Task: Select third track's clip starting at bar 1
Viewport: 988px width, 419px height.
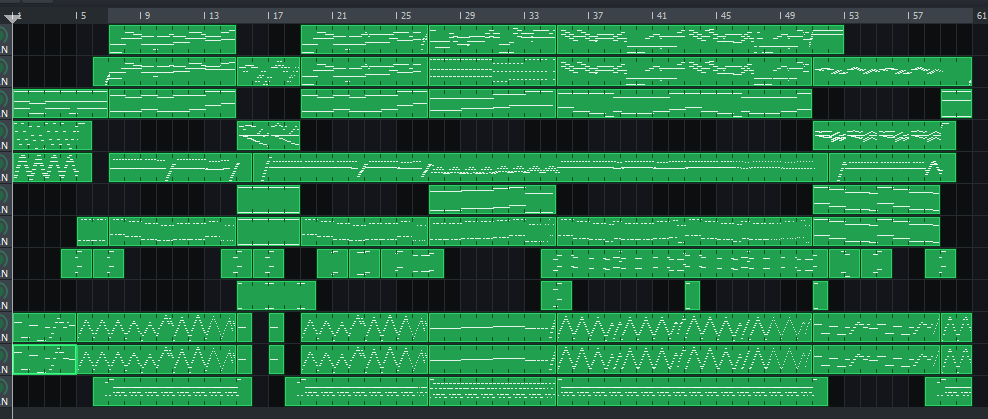Action: (60, 103)
